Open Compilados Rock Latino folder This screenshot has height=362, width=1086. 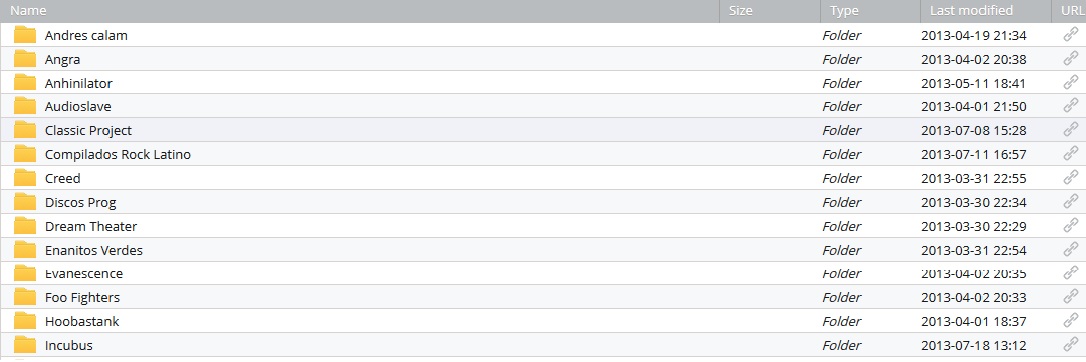[118, 154]
